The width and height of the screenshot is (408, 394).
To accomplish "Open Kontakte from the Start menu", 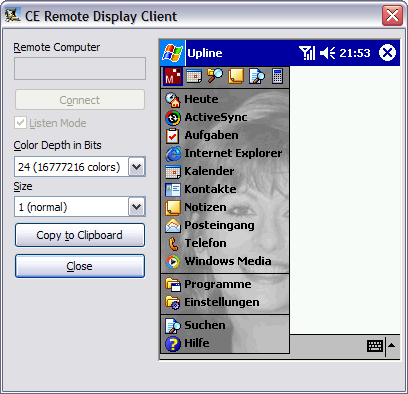I will click(x=225, y=189).
